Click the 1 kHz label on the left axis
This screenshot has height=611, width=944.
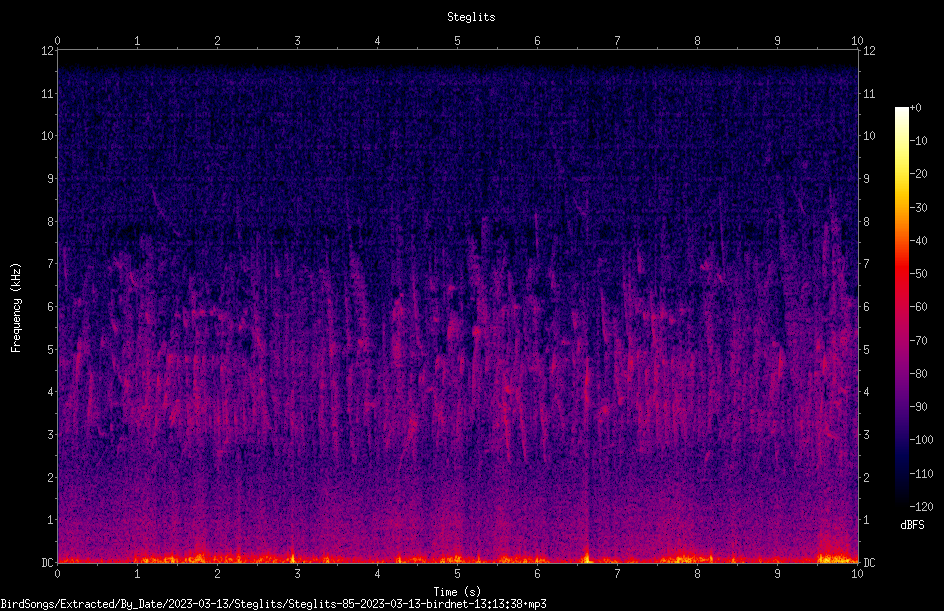tap(51, 520)
